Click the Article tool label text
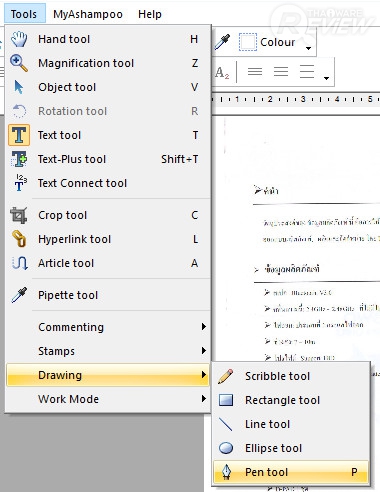The width and height of the screenshot is (380, 492). pyautogui.click(x=66, y=263)
